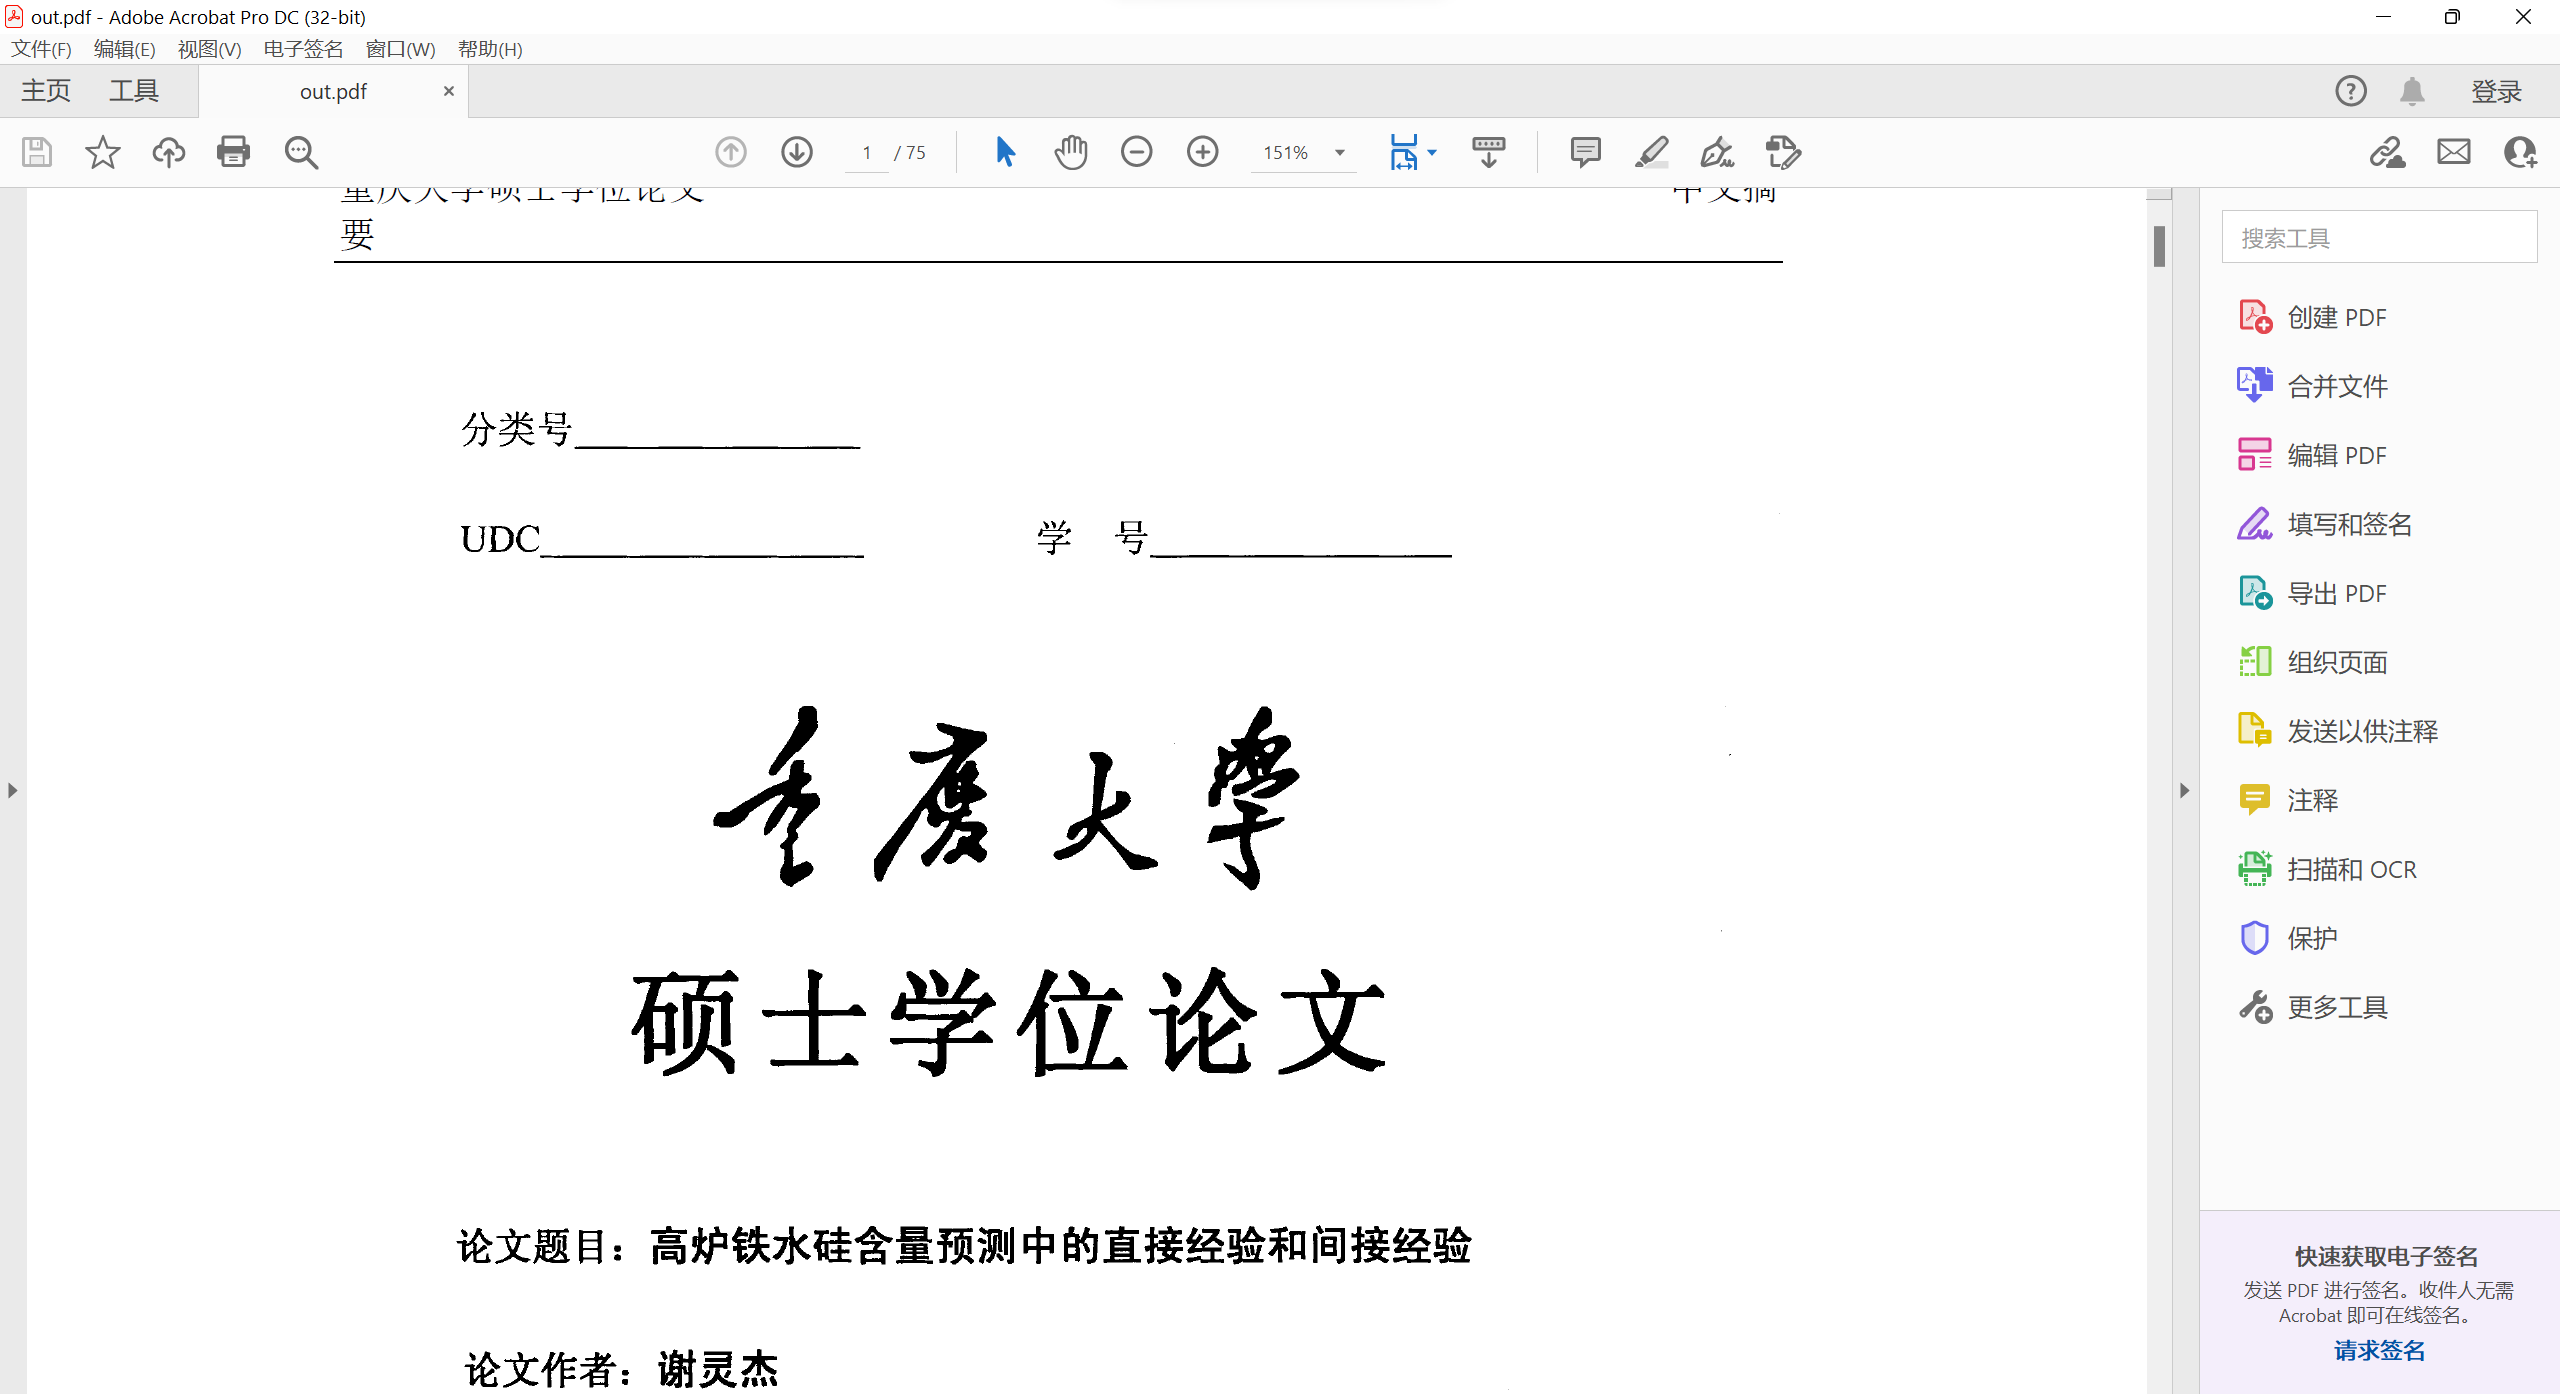The width and height of the screenshot is (2560, 1394).
Task: Bookmark file with star icon
Action: pyautogui.click(x=102, y=152)
